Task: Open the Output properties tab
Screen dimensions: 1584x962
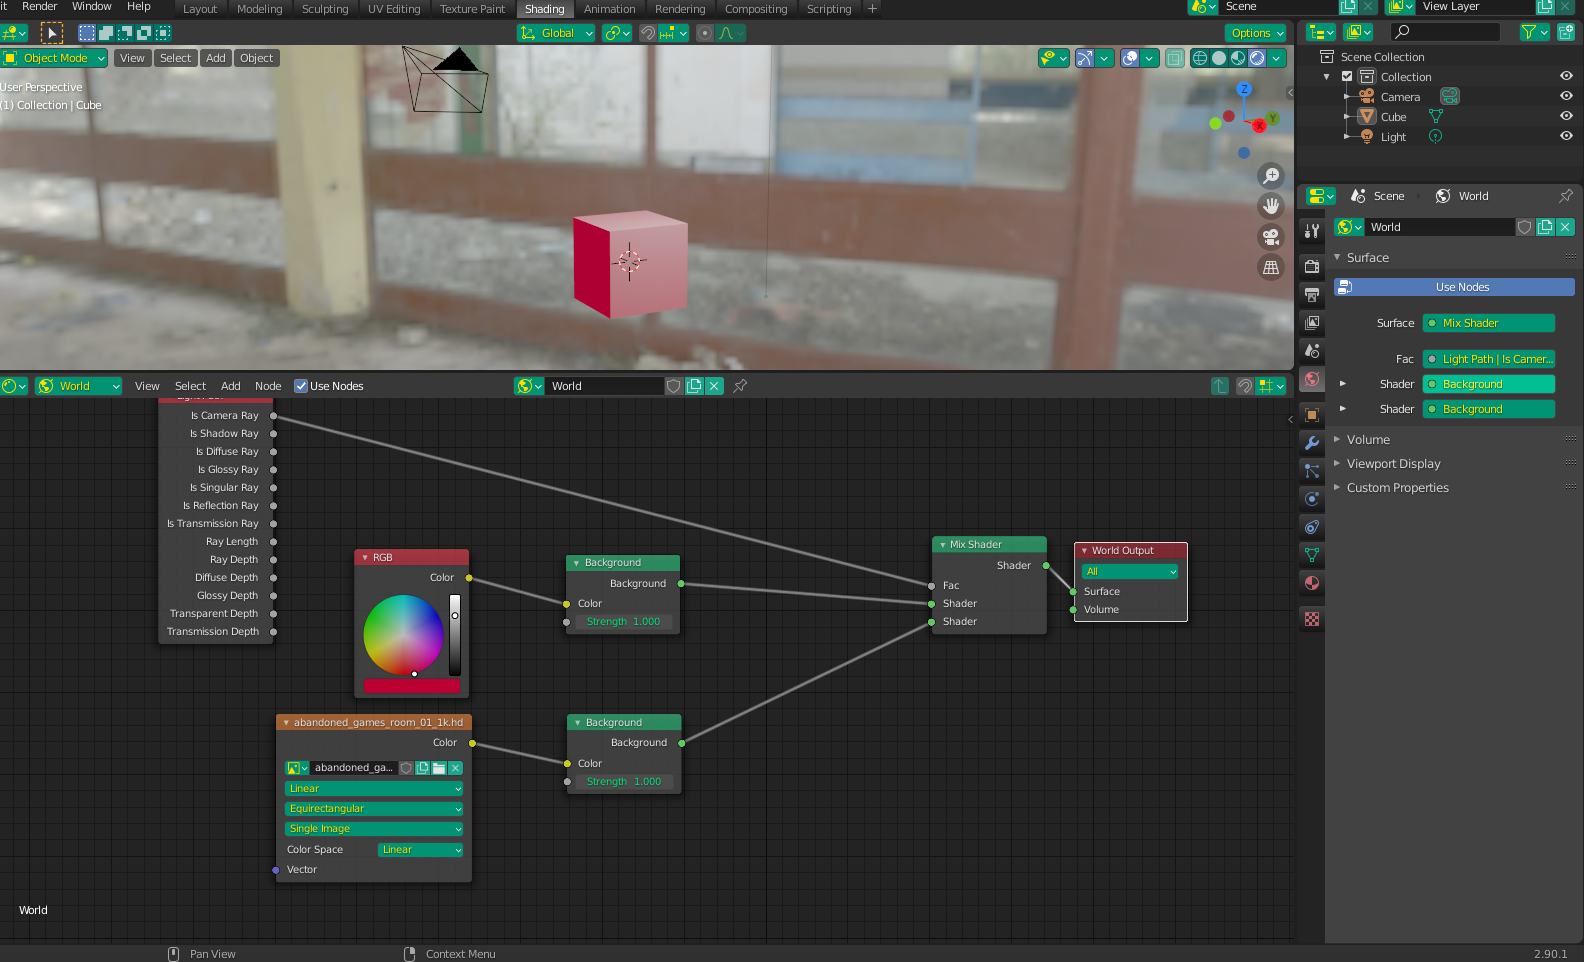Action: tap(1312, 294)
